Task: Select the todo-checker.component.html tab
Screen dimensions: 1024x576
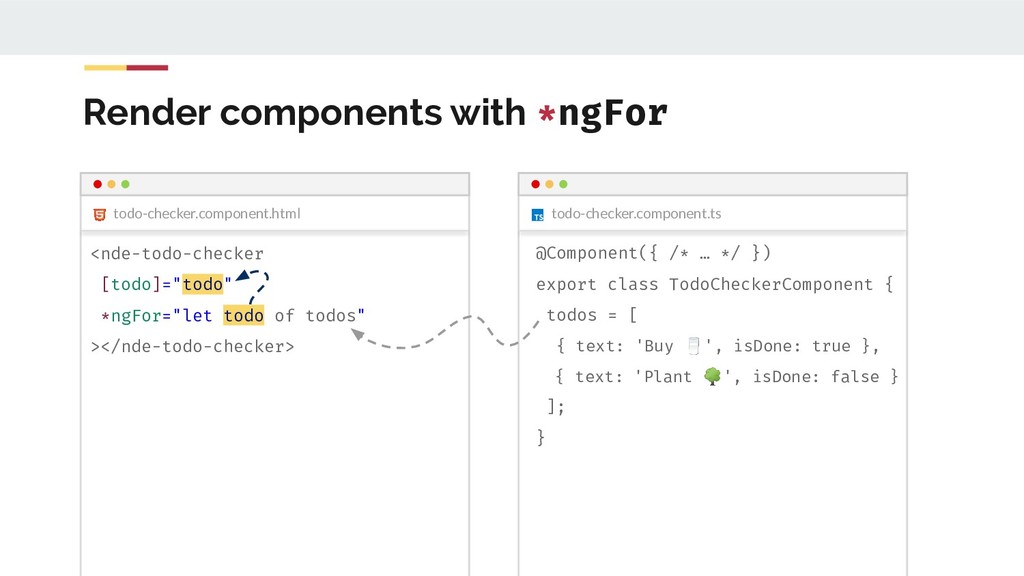Action: (206, 214)
